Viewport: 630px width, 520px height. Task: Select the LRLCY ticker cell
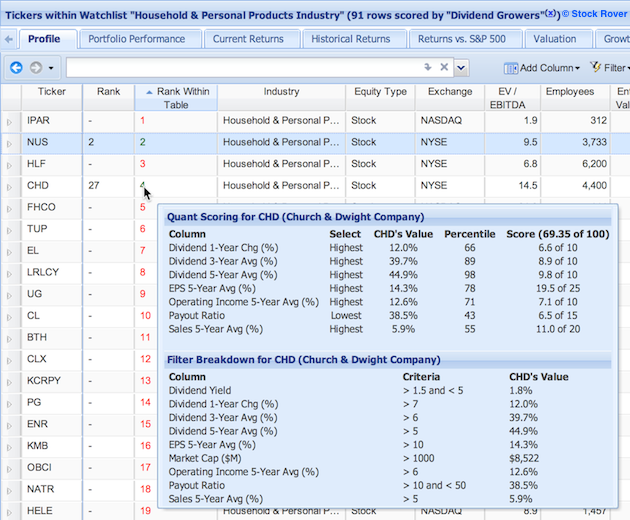tap(52, 272)
